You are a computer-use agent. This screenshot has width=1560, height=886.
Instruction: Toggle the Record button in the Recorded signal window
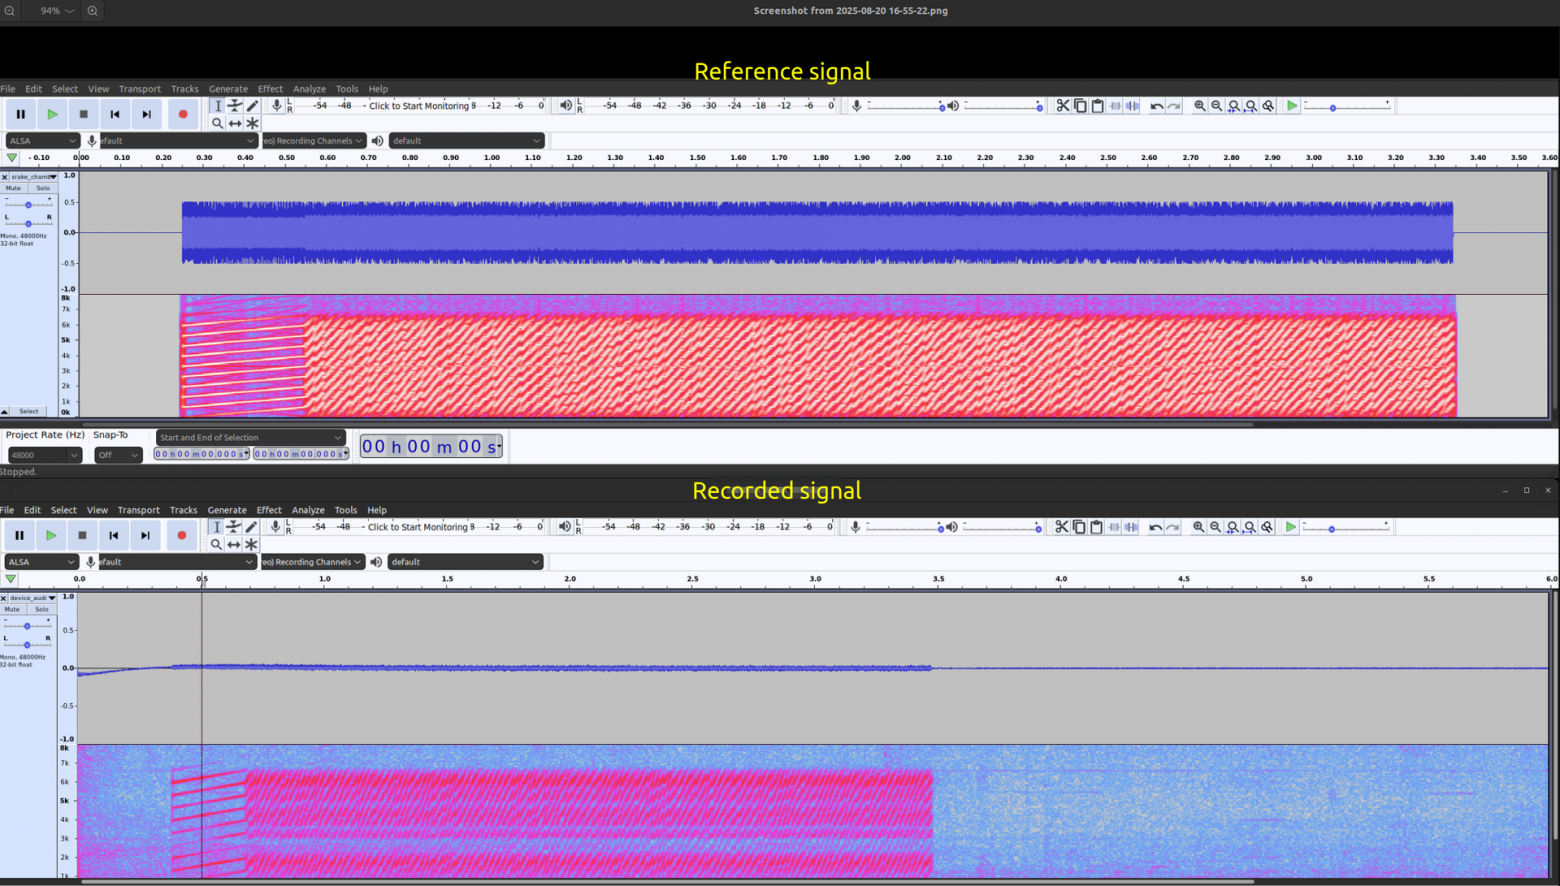(182, 535)
